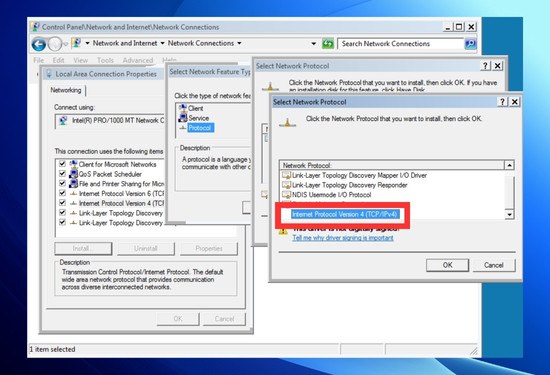Select Internet Protocol Version 4 (TCP/IPv4) protocol

coord(345,214)
